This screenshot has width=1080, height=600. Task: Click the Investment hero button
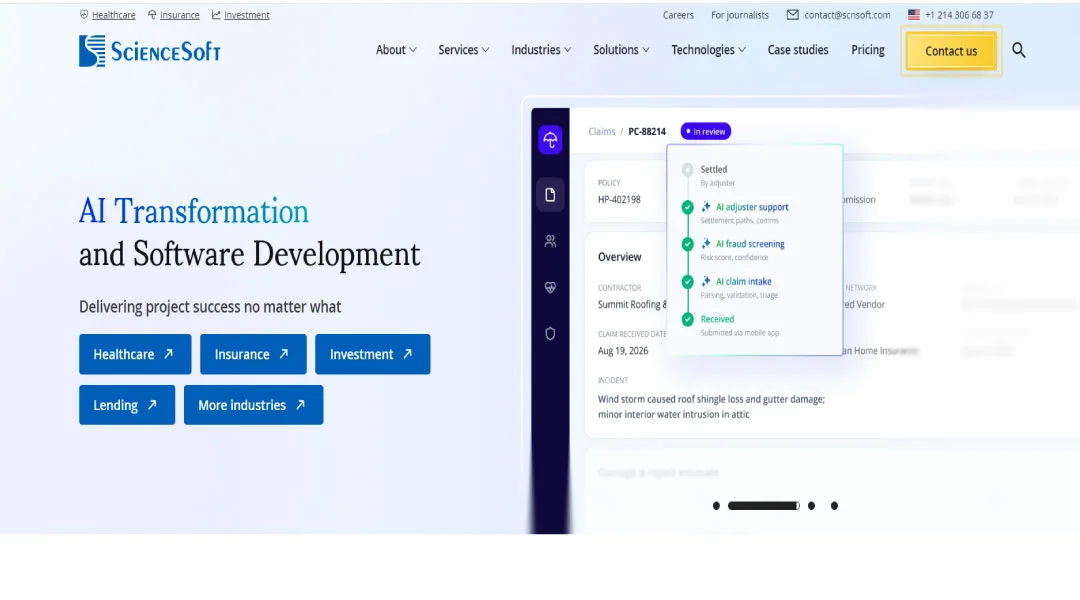[373, 354]
